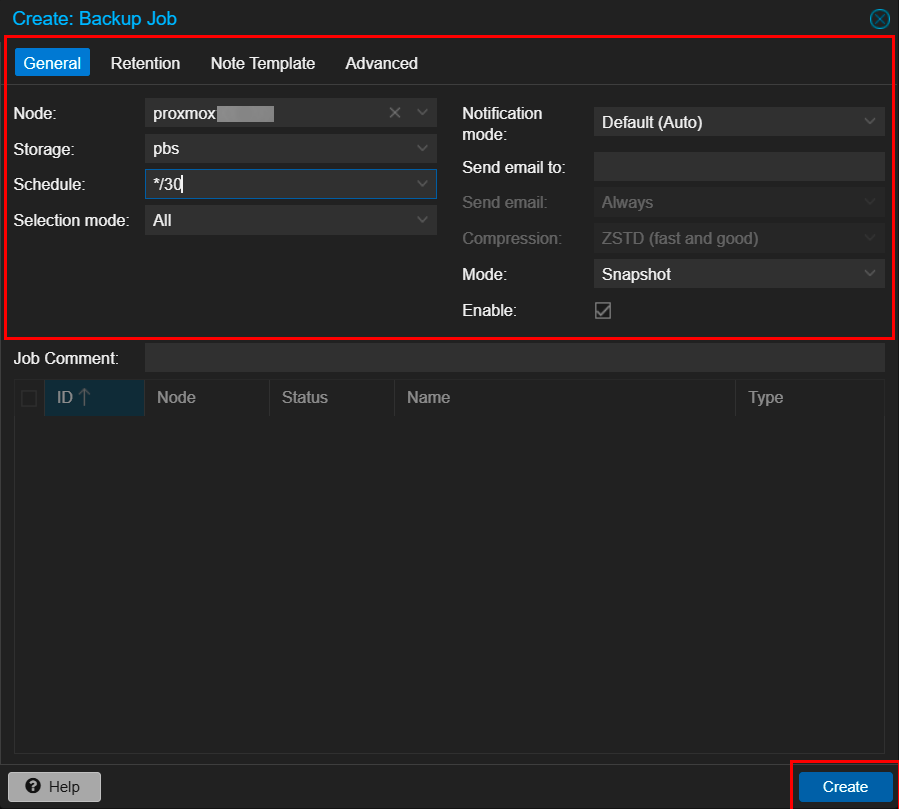
Task: Open the Schedule dropdown arrow
Action: 422,184
